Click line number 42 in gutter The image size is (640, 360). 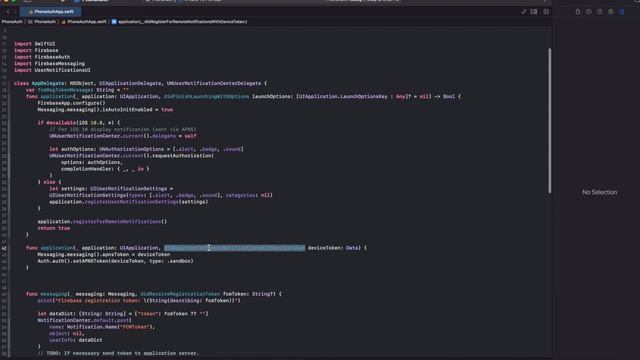4,248
